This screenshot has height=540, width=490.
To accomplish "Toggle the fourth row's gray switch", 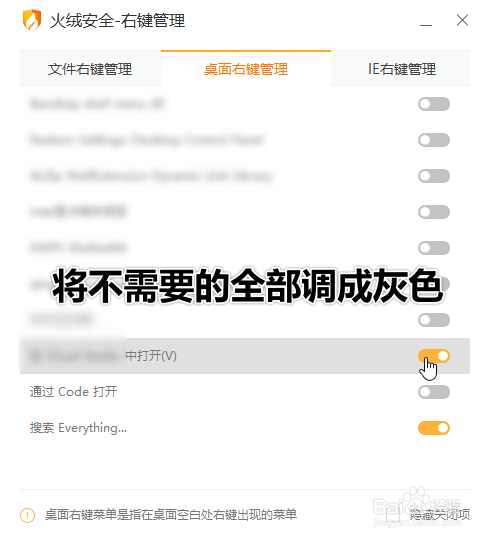I will point(434,212).
